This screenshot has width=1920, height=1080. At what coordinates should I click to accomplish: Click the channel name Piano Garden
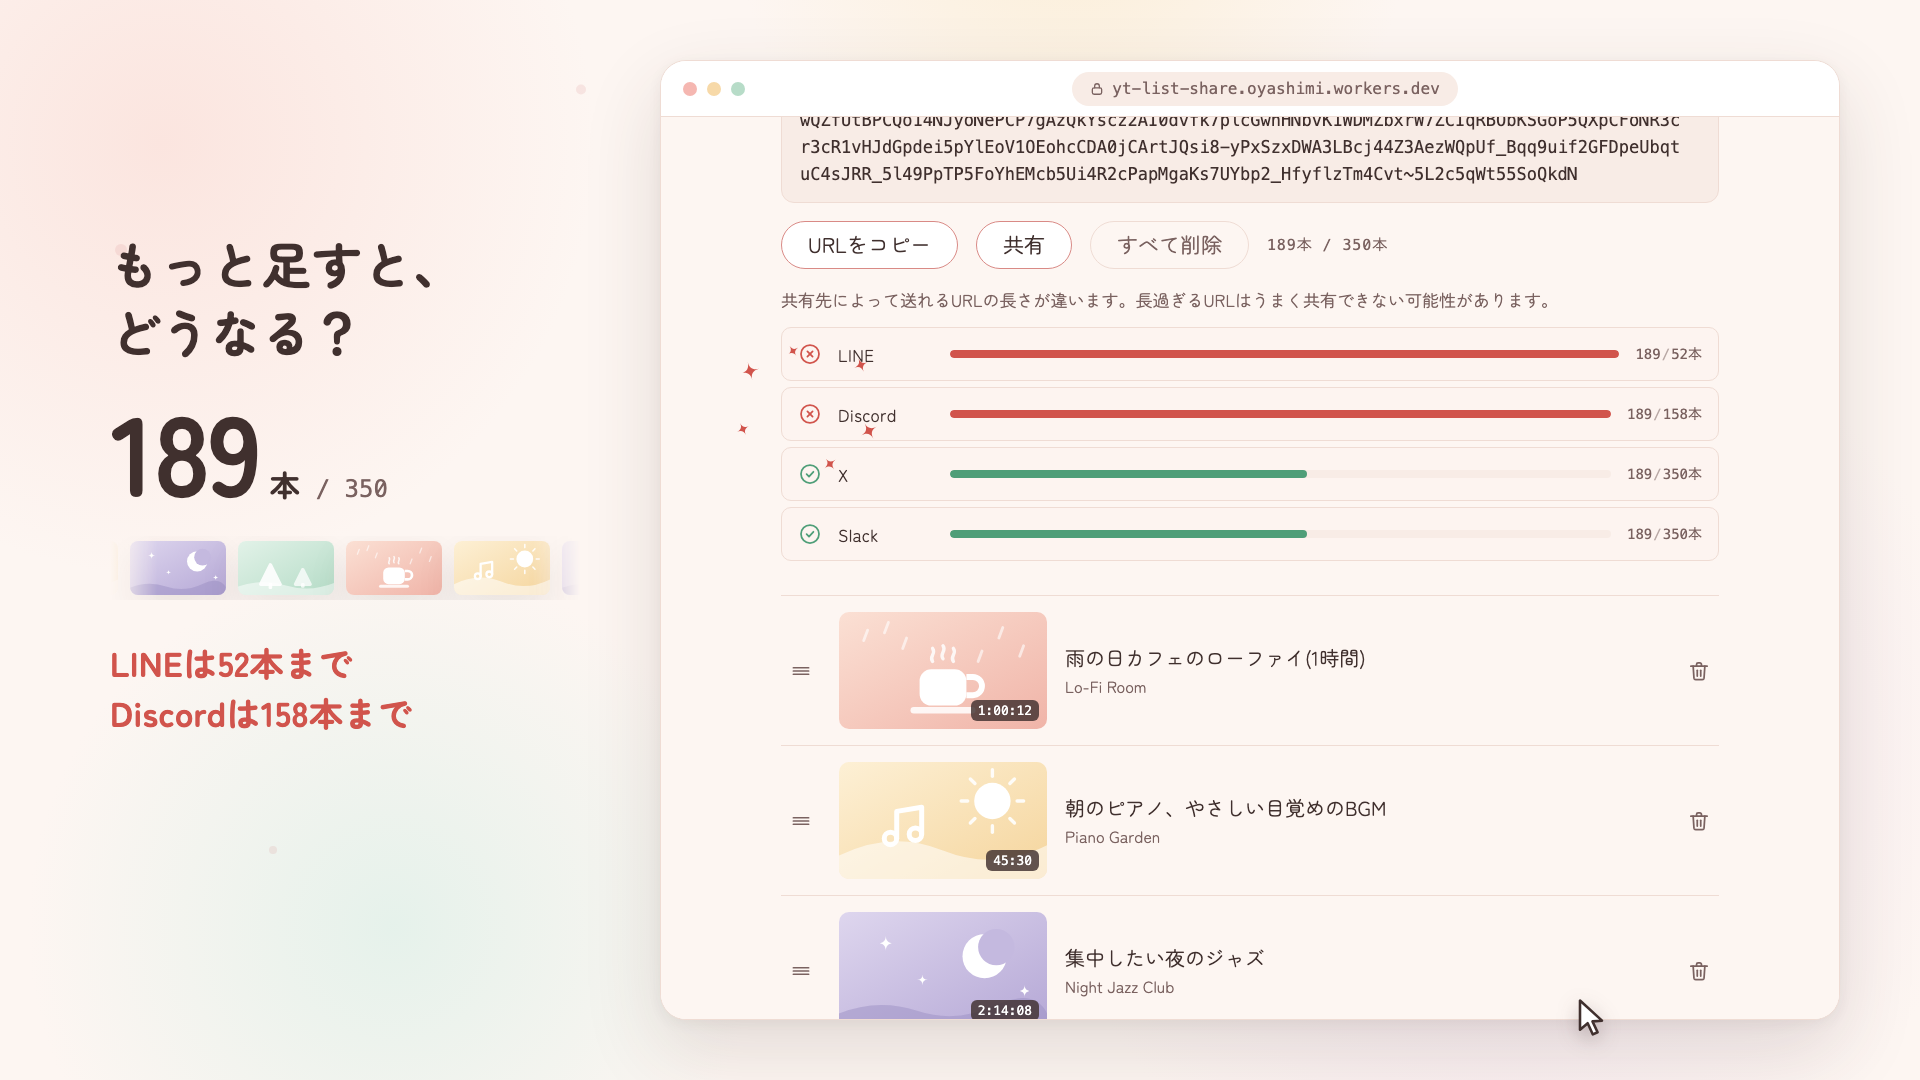1112,838
